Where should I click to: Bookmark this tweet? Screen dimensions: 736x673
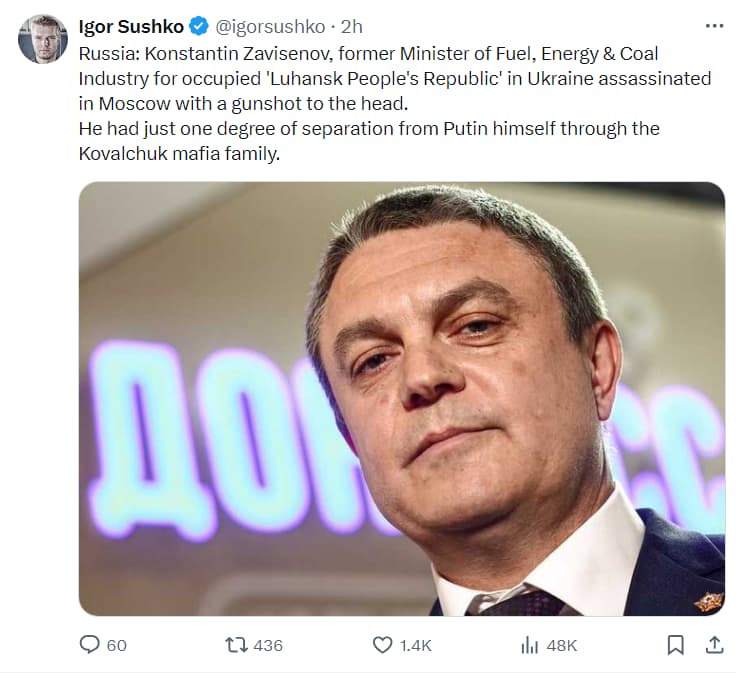tap(675, 645)
